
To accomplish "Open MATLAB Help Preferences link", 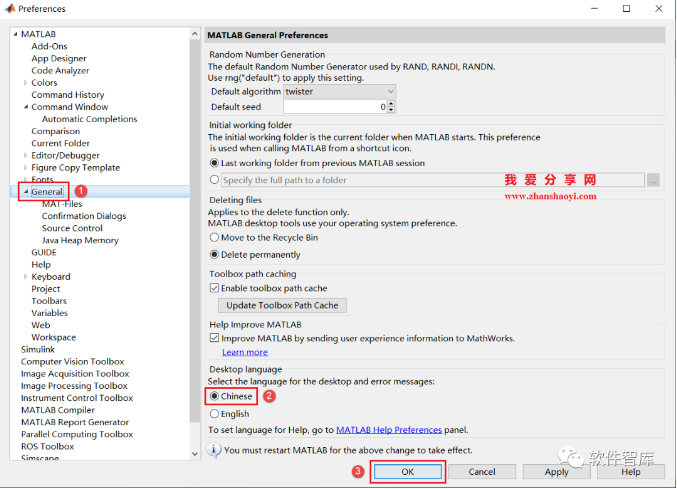I will click(x=389, y=430).
